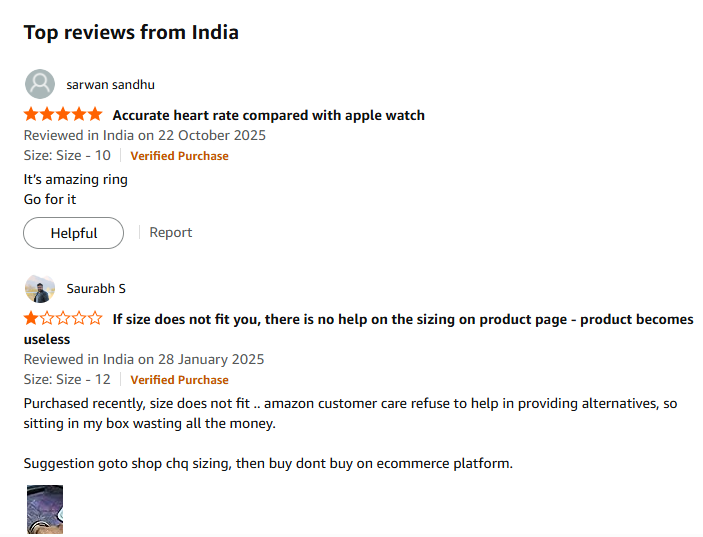703x537 pixels.
Task: Click sarwan sandhu's profile avatar icon
Action: pyautogui.click(x=40, y=84)
